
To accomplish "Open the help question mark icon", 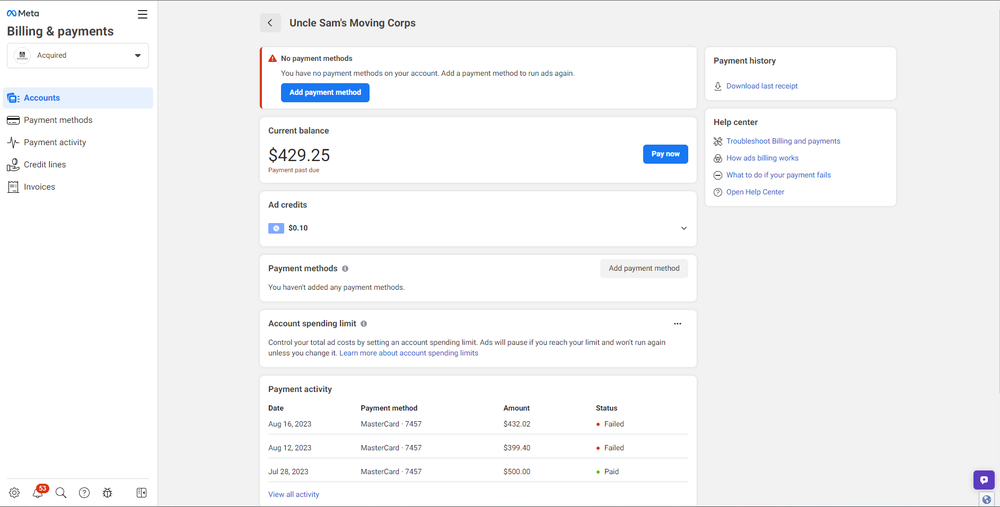I will tap(84, 493).
